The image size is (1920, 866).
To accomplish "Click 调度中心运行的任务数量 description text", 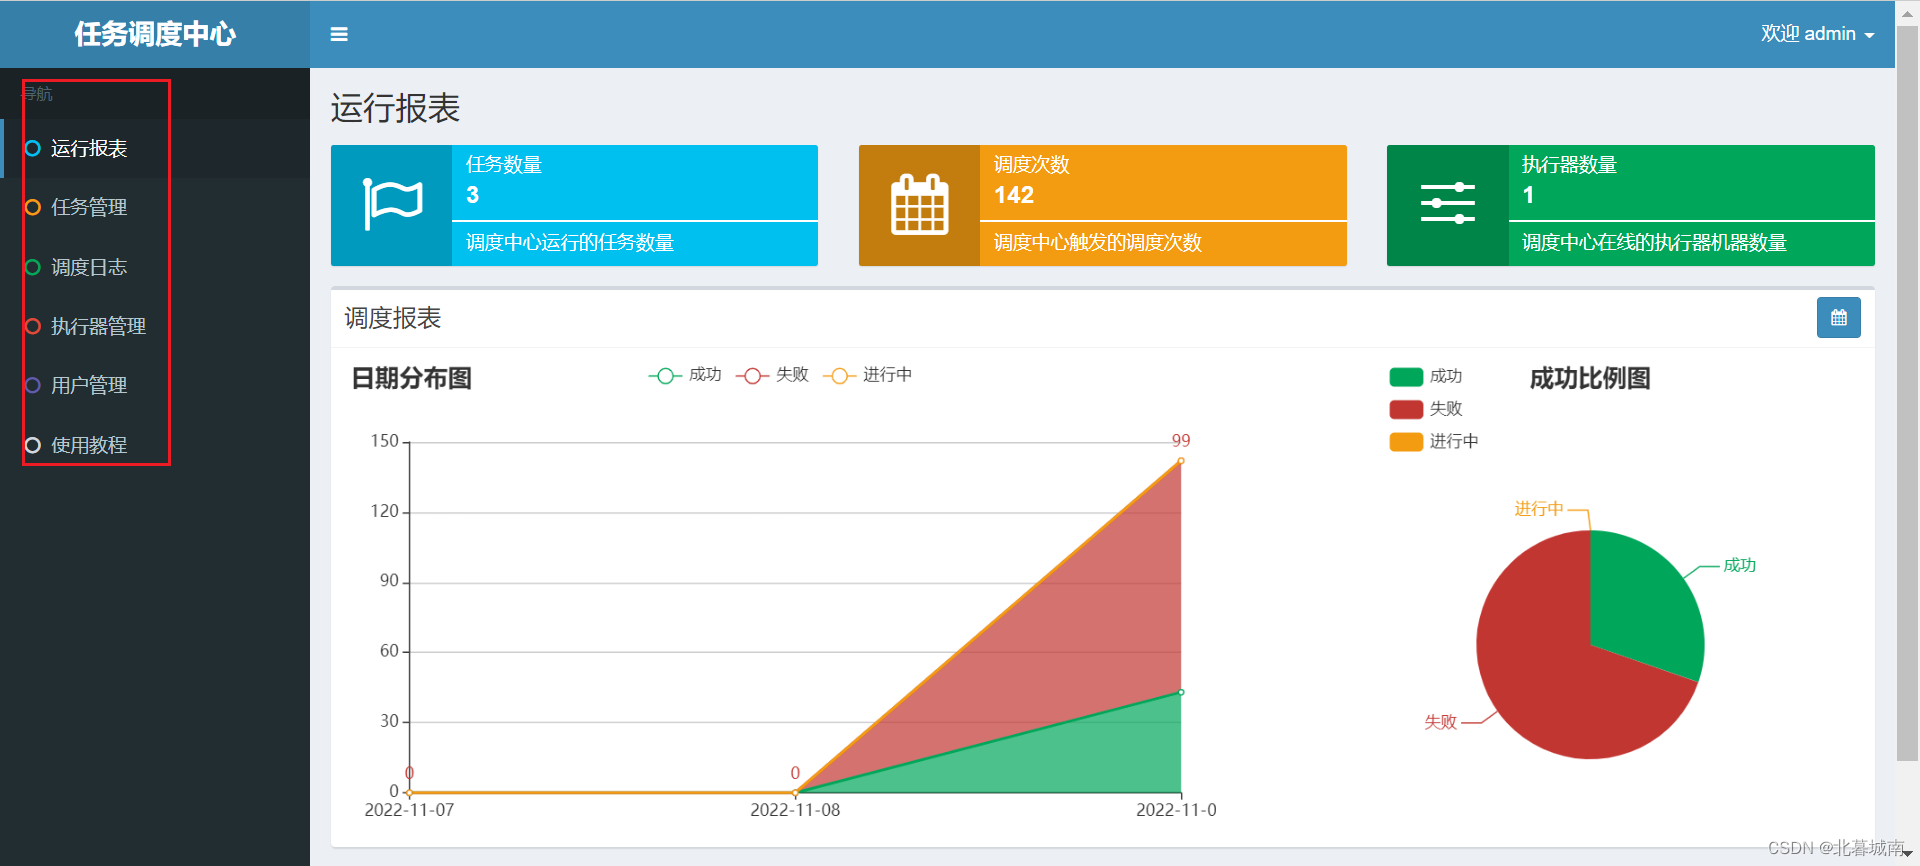I will (570, 243).
